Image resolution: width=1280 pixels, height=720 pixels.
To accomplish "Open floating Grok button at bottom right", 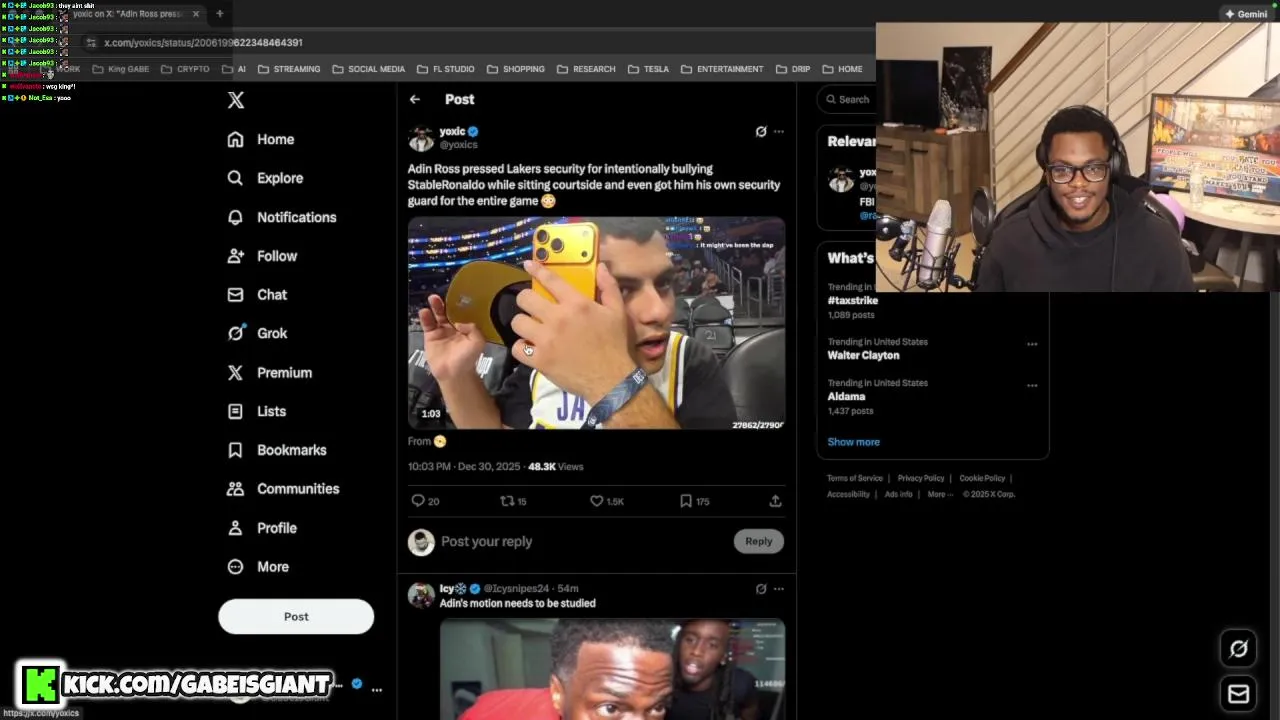I will (x=1238, y=649).
